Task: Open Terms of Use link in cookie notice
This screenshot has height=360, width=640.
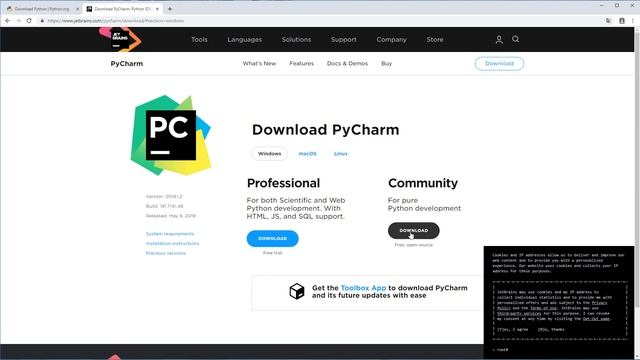Action: (543, 308)
